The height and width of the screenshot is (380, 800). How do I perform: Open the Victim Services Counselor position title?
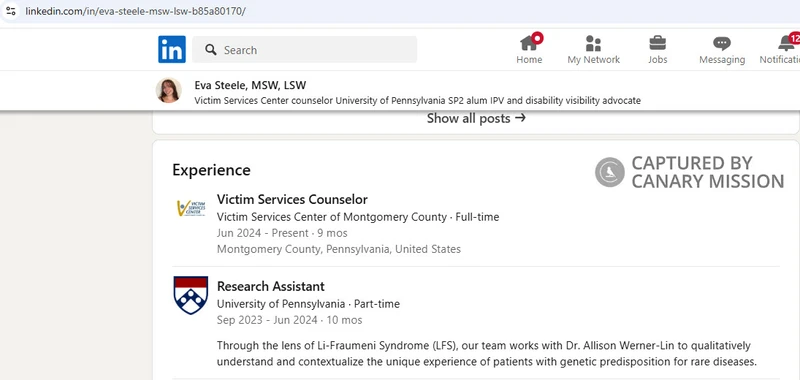pos(292,199)
